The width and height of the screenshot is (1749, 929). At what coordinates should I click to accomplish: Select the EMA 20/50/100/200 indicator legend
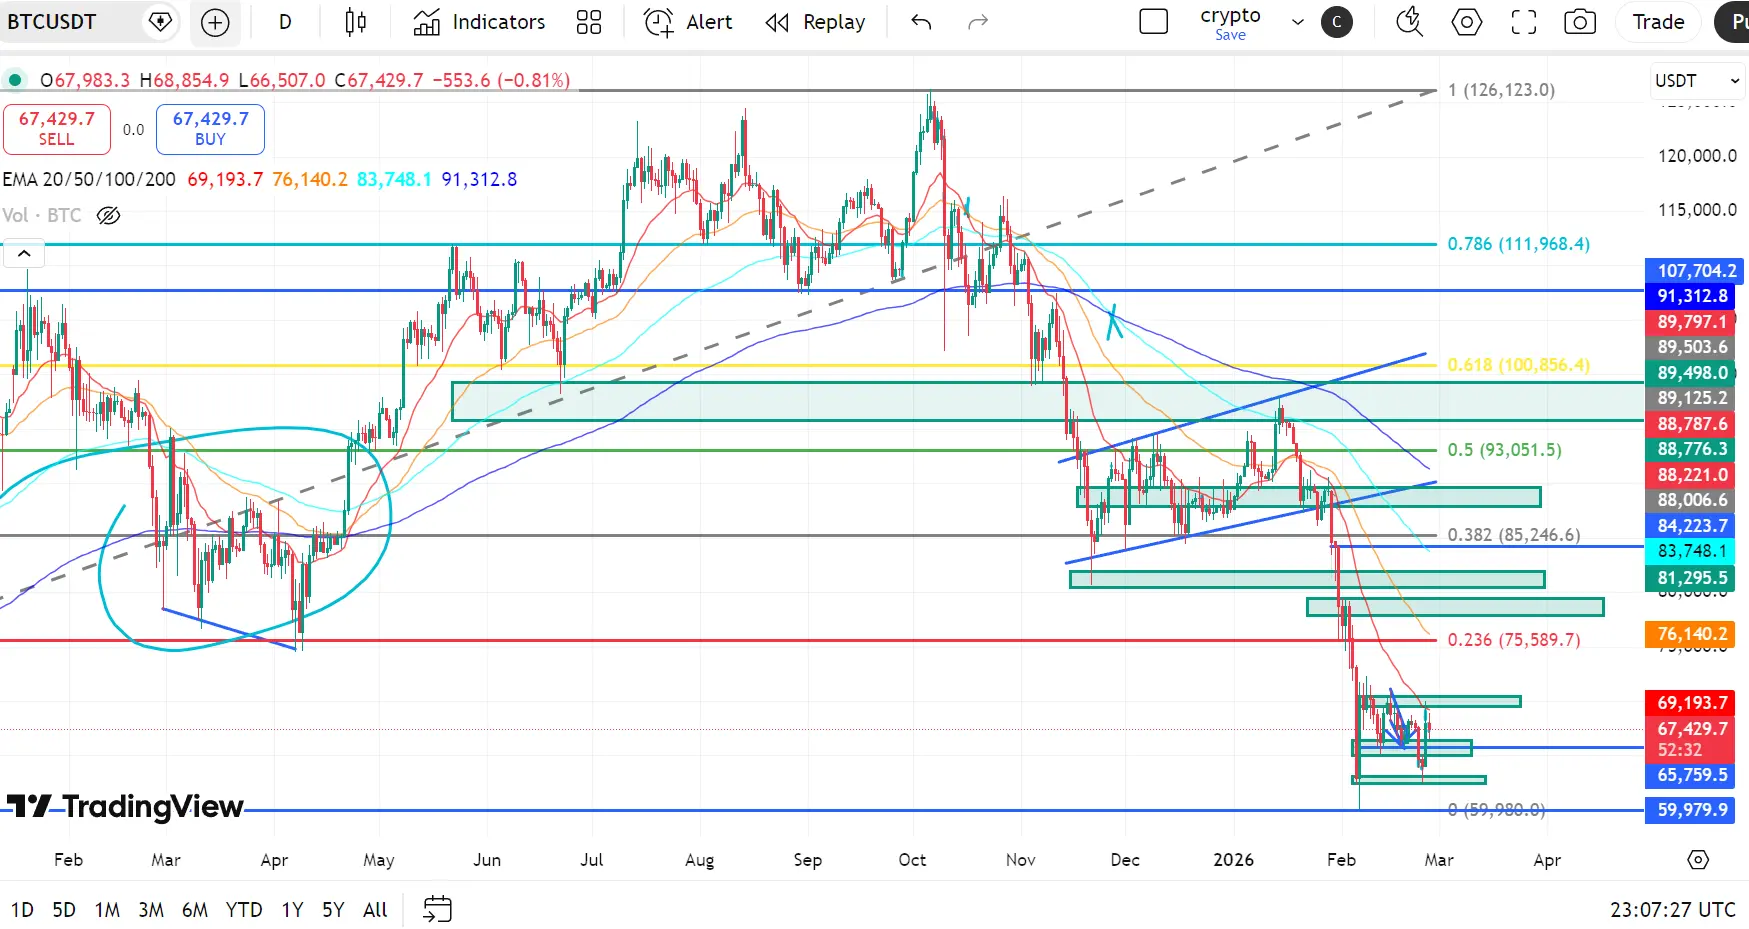pyautogui.click(x=89, y=179)
